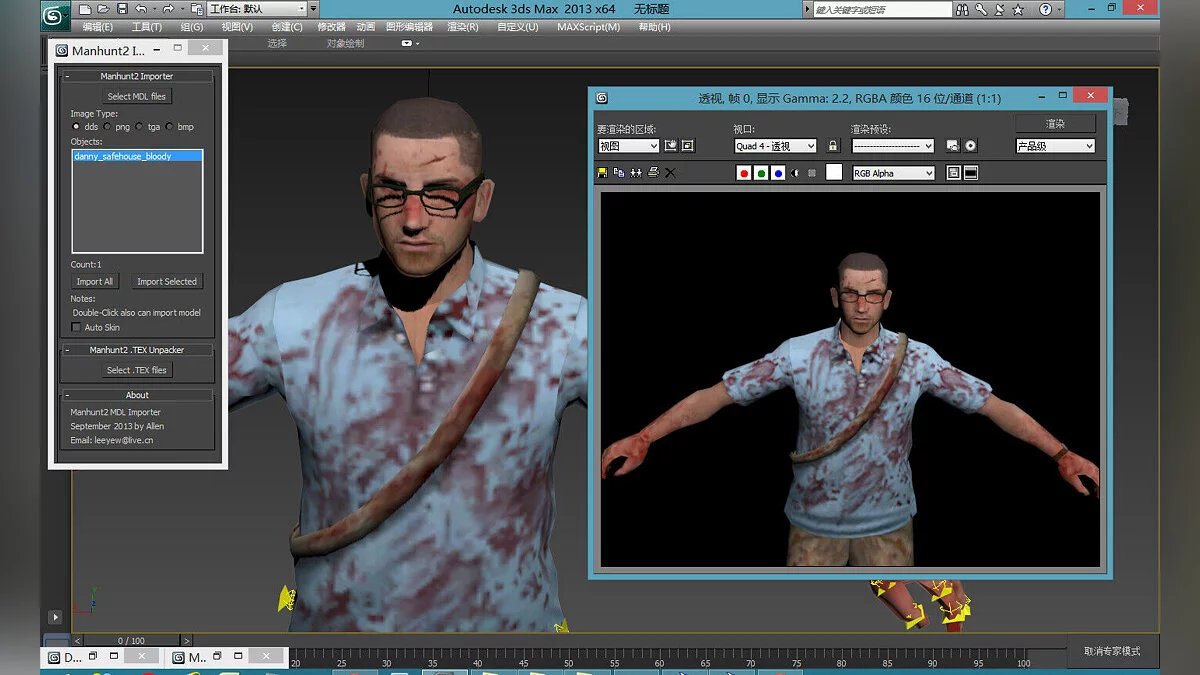Click the play arrow icon at viewport lower left
The image size is (1200, 675).
point(55,617)
